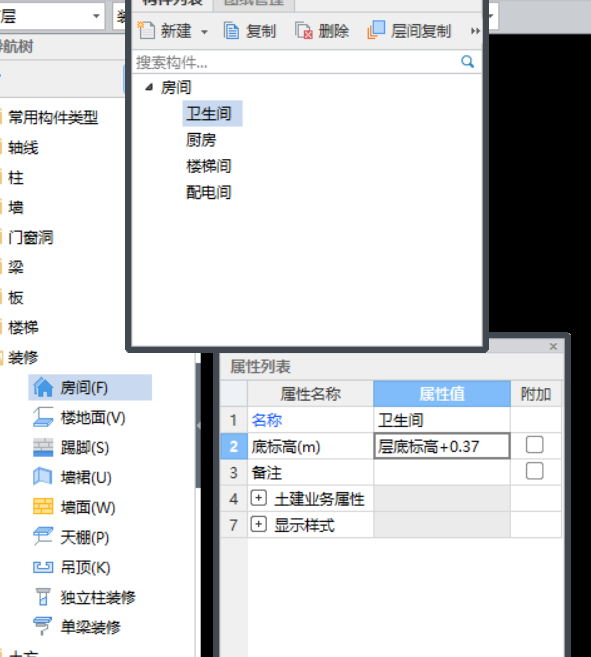The image size is (591, 657).
Task: Open the 墙 category
Action: 16,207
